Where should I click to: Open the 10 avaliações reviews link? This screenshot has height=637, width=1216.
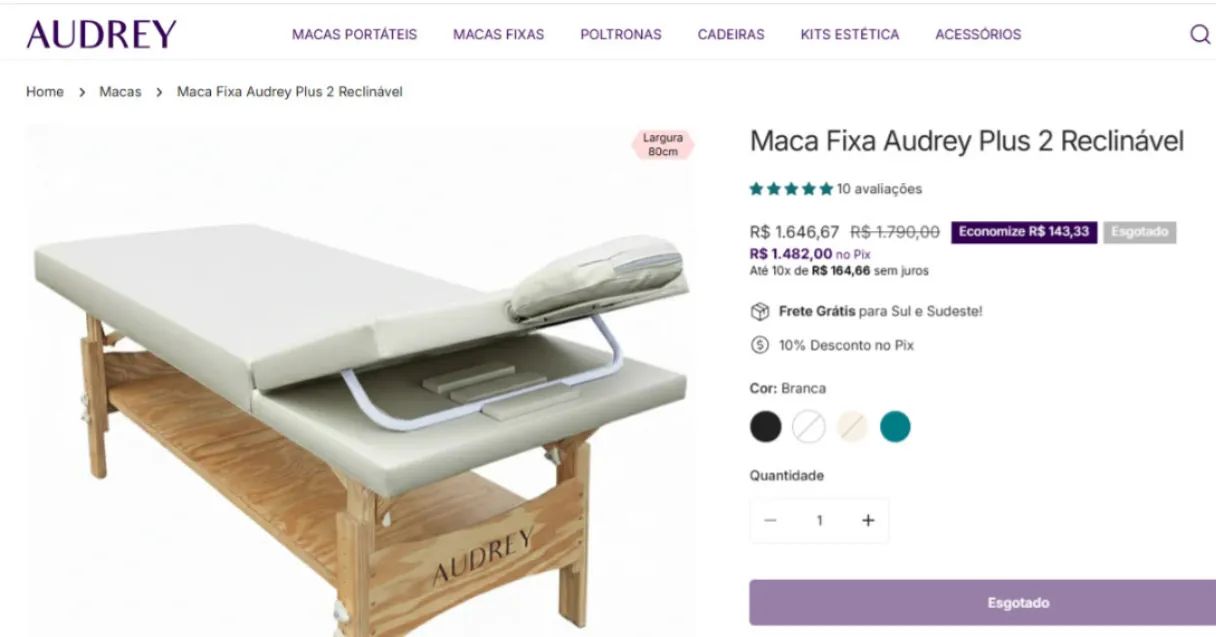click(880, 188)
